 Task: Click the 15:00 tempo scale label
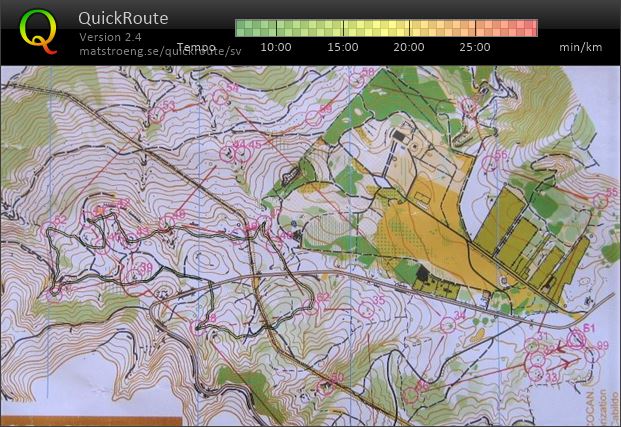click(343, 47)
